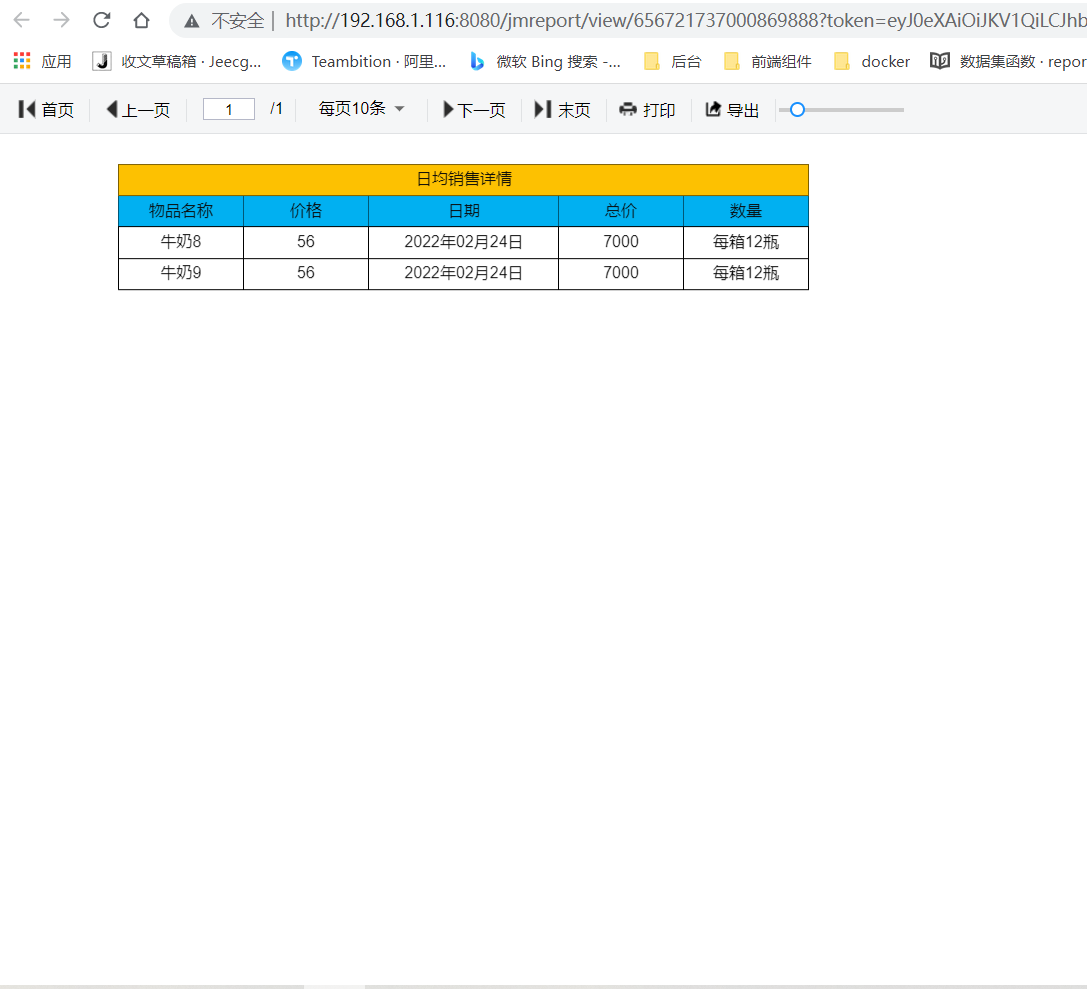Click the 总价 column header

point(620,211)
